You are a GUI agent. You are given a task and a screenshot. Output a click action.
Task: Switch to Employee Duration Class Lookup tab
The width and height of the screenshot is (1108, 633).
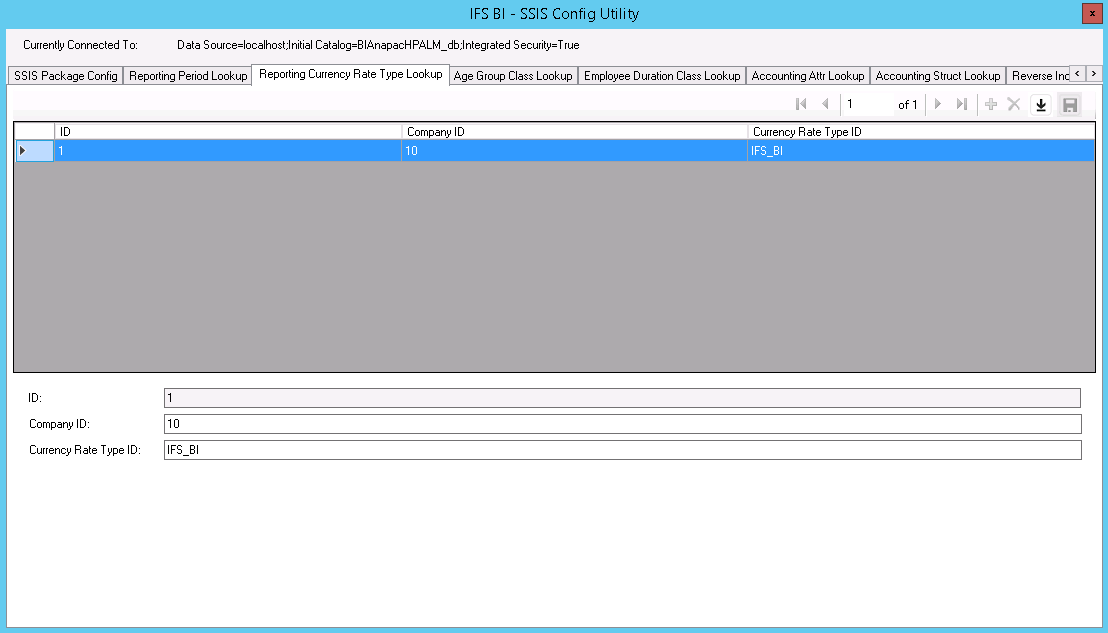point(662,76)
